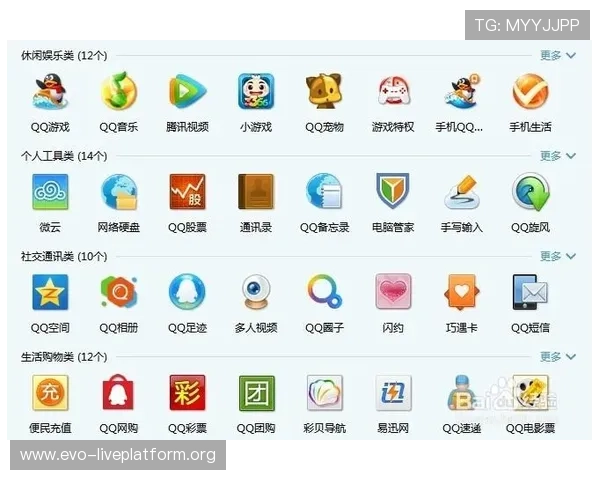This screenshot has height=480, width=600.
Task: Open the QQ速递 courier icon
Action: click(x=461, y=393)
